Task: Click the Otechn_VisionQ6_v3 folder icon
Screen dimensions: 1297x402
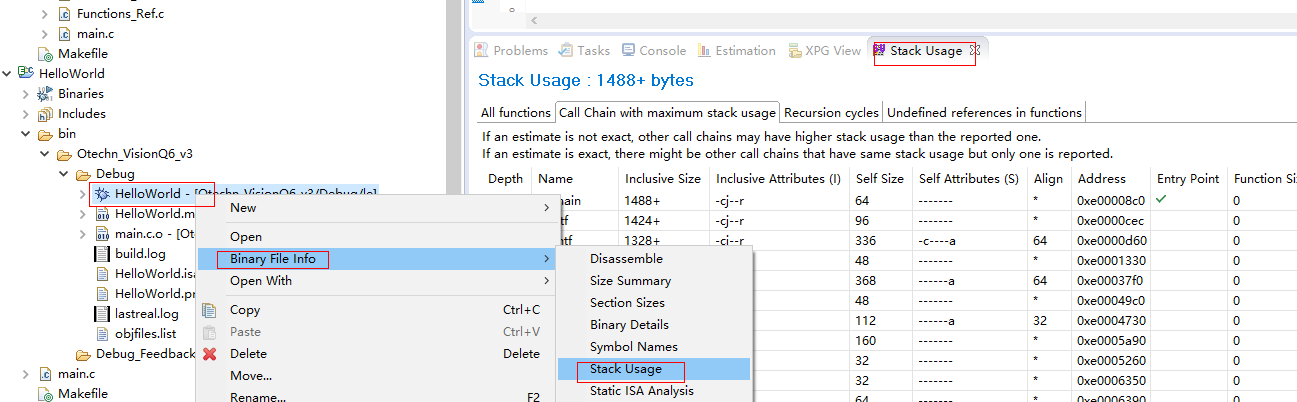Action: coord(64,153)
